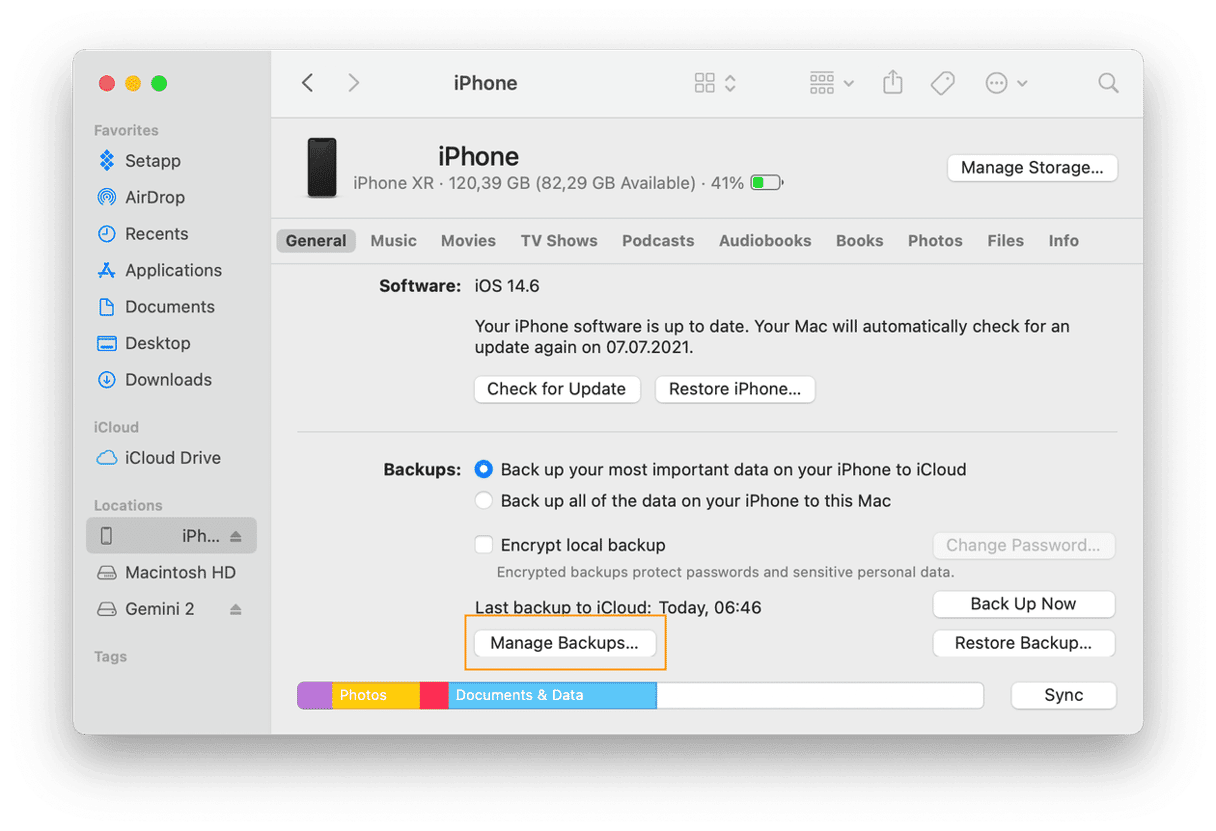This screenshot has height=831, width=1216.
Task: Open the More actions ellipsis menu
Action: tap(1005, 84)
